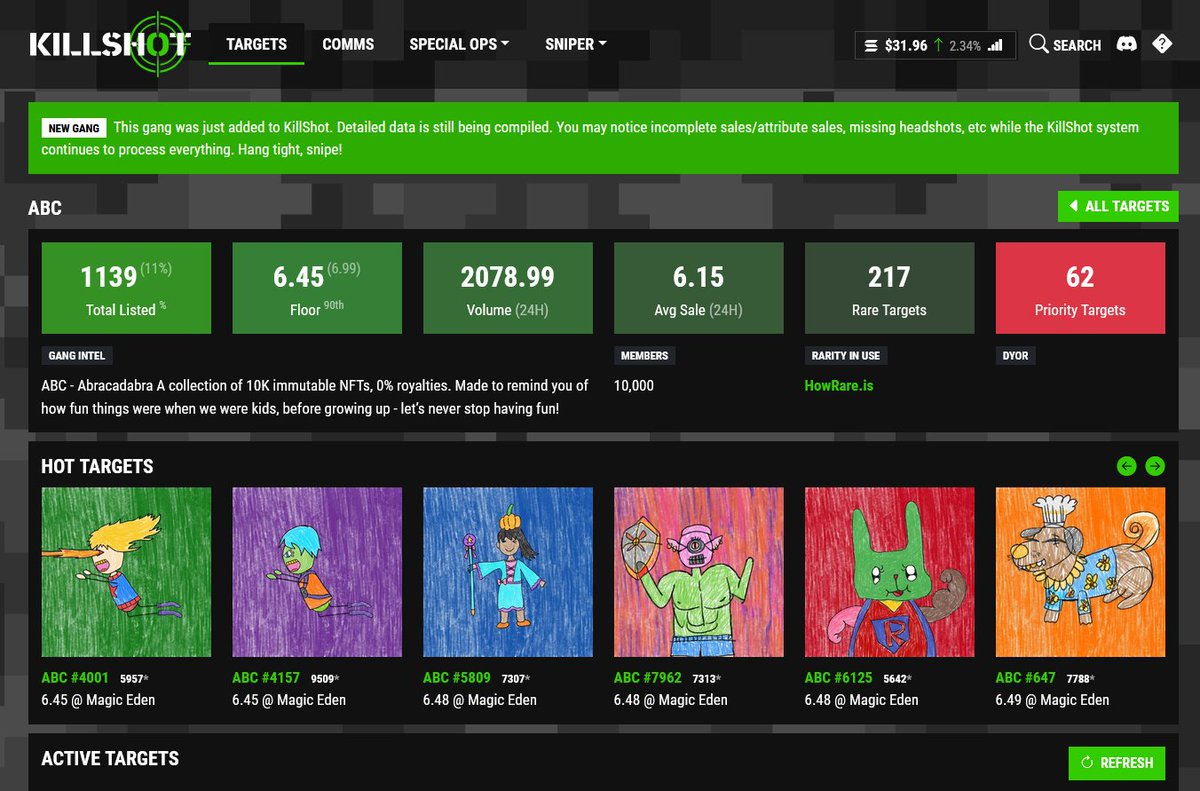The width and height of the screenshot is (1200, 791).
Task: Open ABC #7962 thumbnail image
Action: [x=698, y=572]
